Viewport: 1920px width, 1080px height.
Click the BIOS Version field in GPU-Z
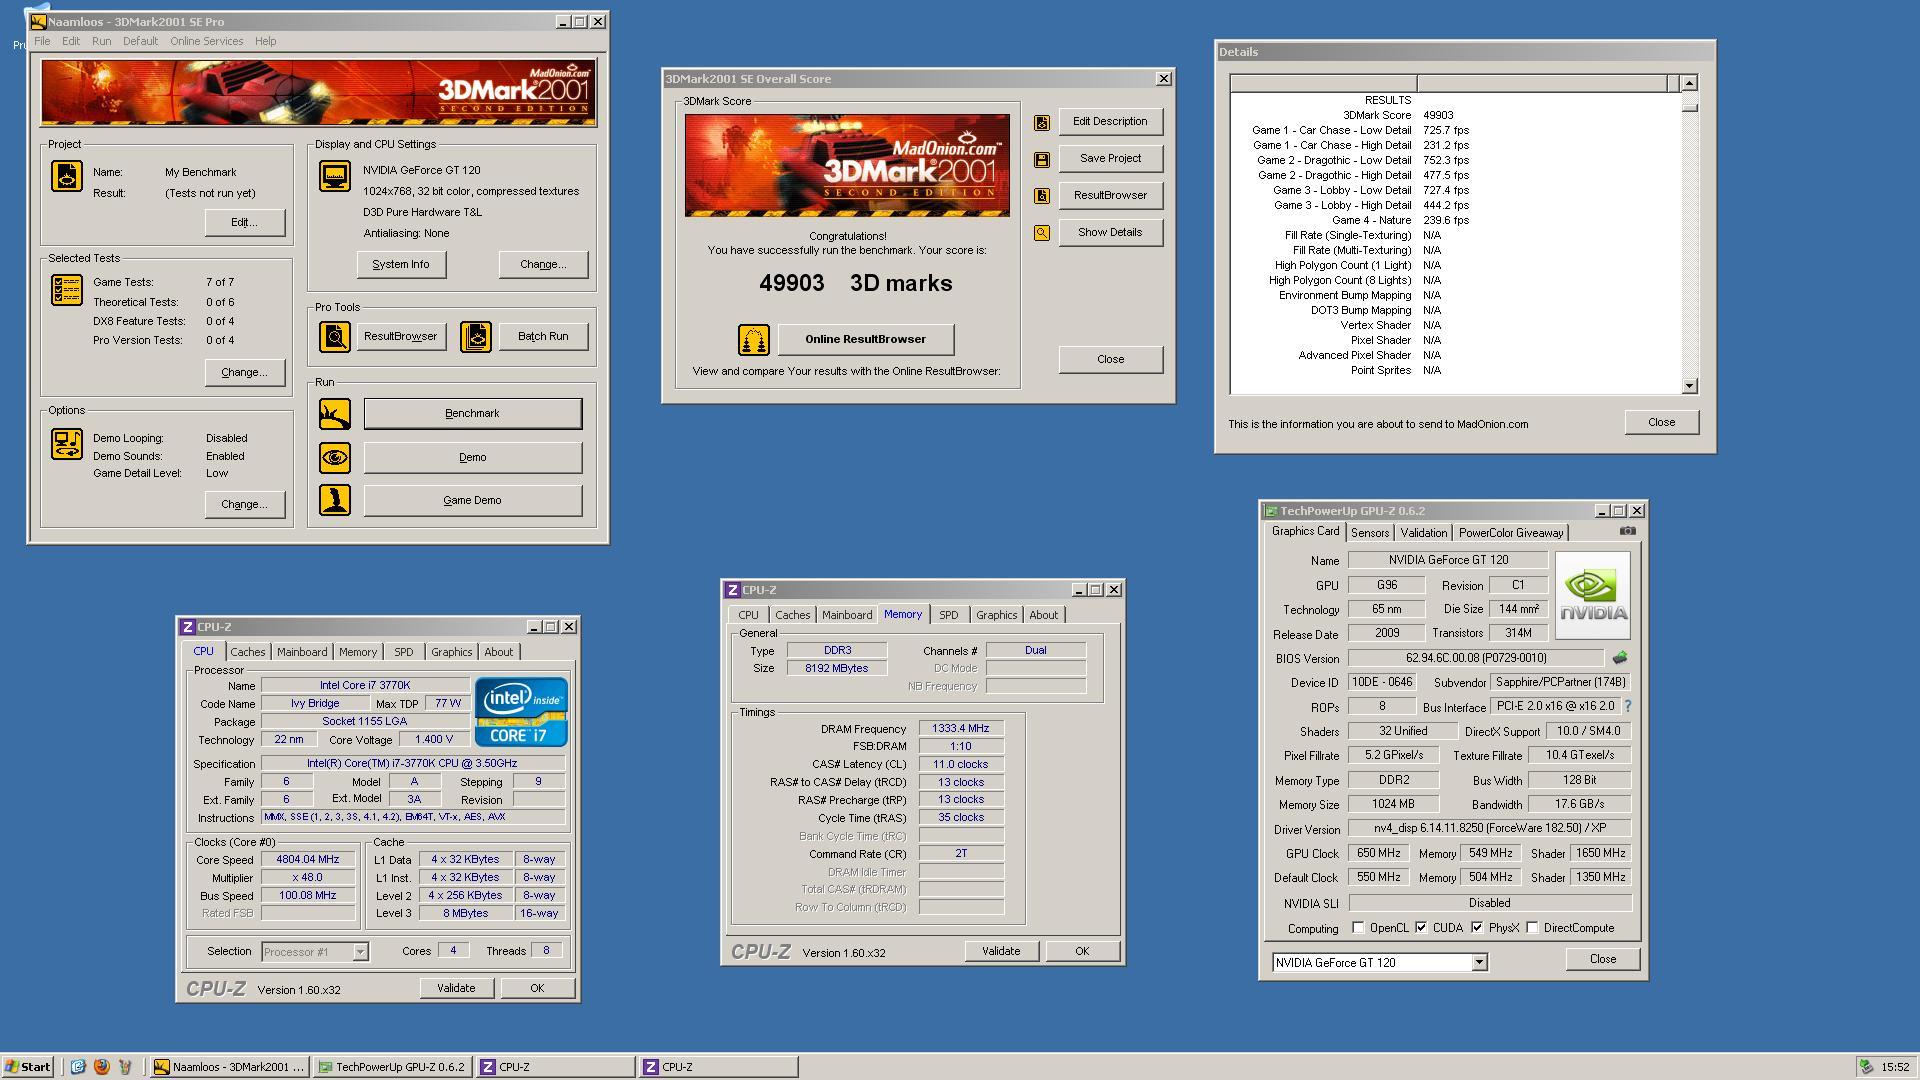tap(1476, 658)
